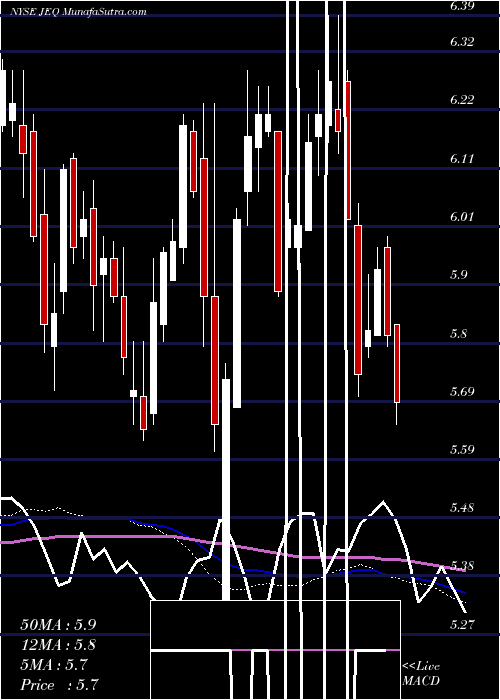Image resolution: width=500 pixels, height=700 pixels.
Task: Click the last red candlestick on the right
Action: point(397,363)
